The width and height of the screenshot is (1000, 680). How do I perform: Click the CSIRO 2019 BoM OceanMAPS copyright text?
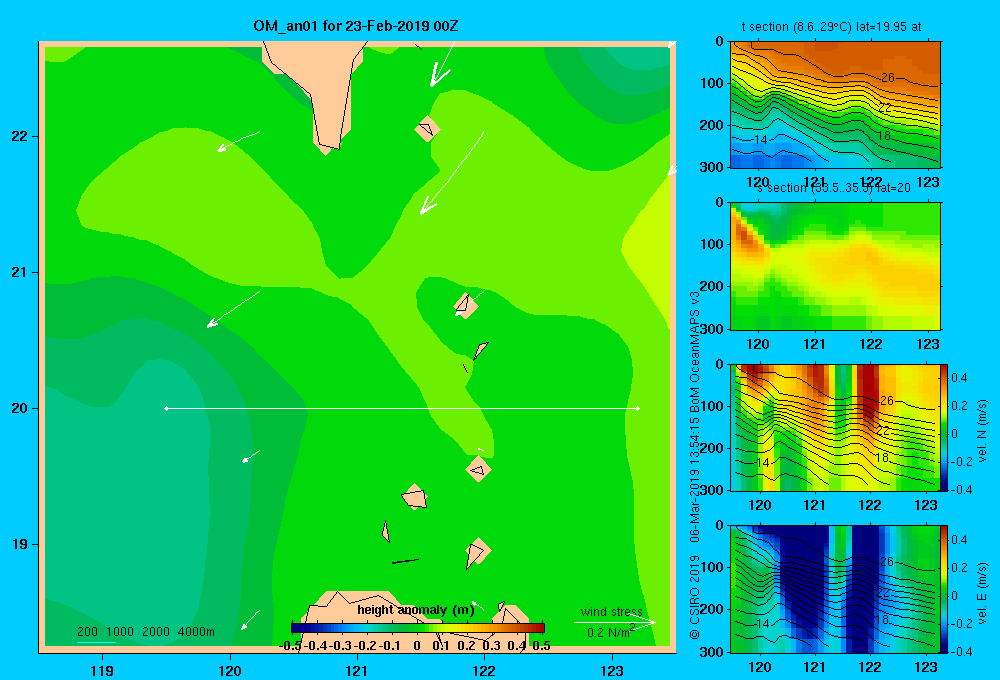click(x=695, y=465)
